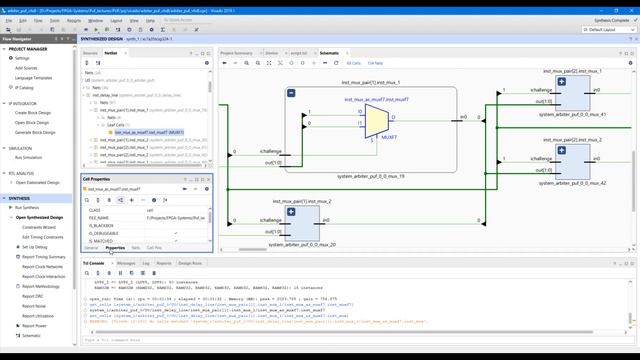This screenshot has width=640, height=360.
Task: Click the Run Synthesis green play toolbar icon
Action: [x=96, y=30]
